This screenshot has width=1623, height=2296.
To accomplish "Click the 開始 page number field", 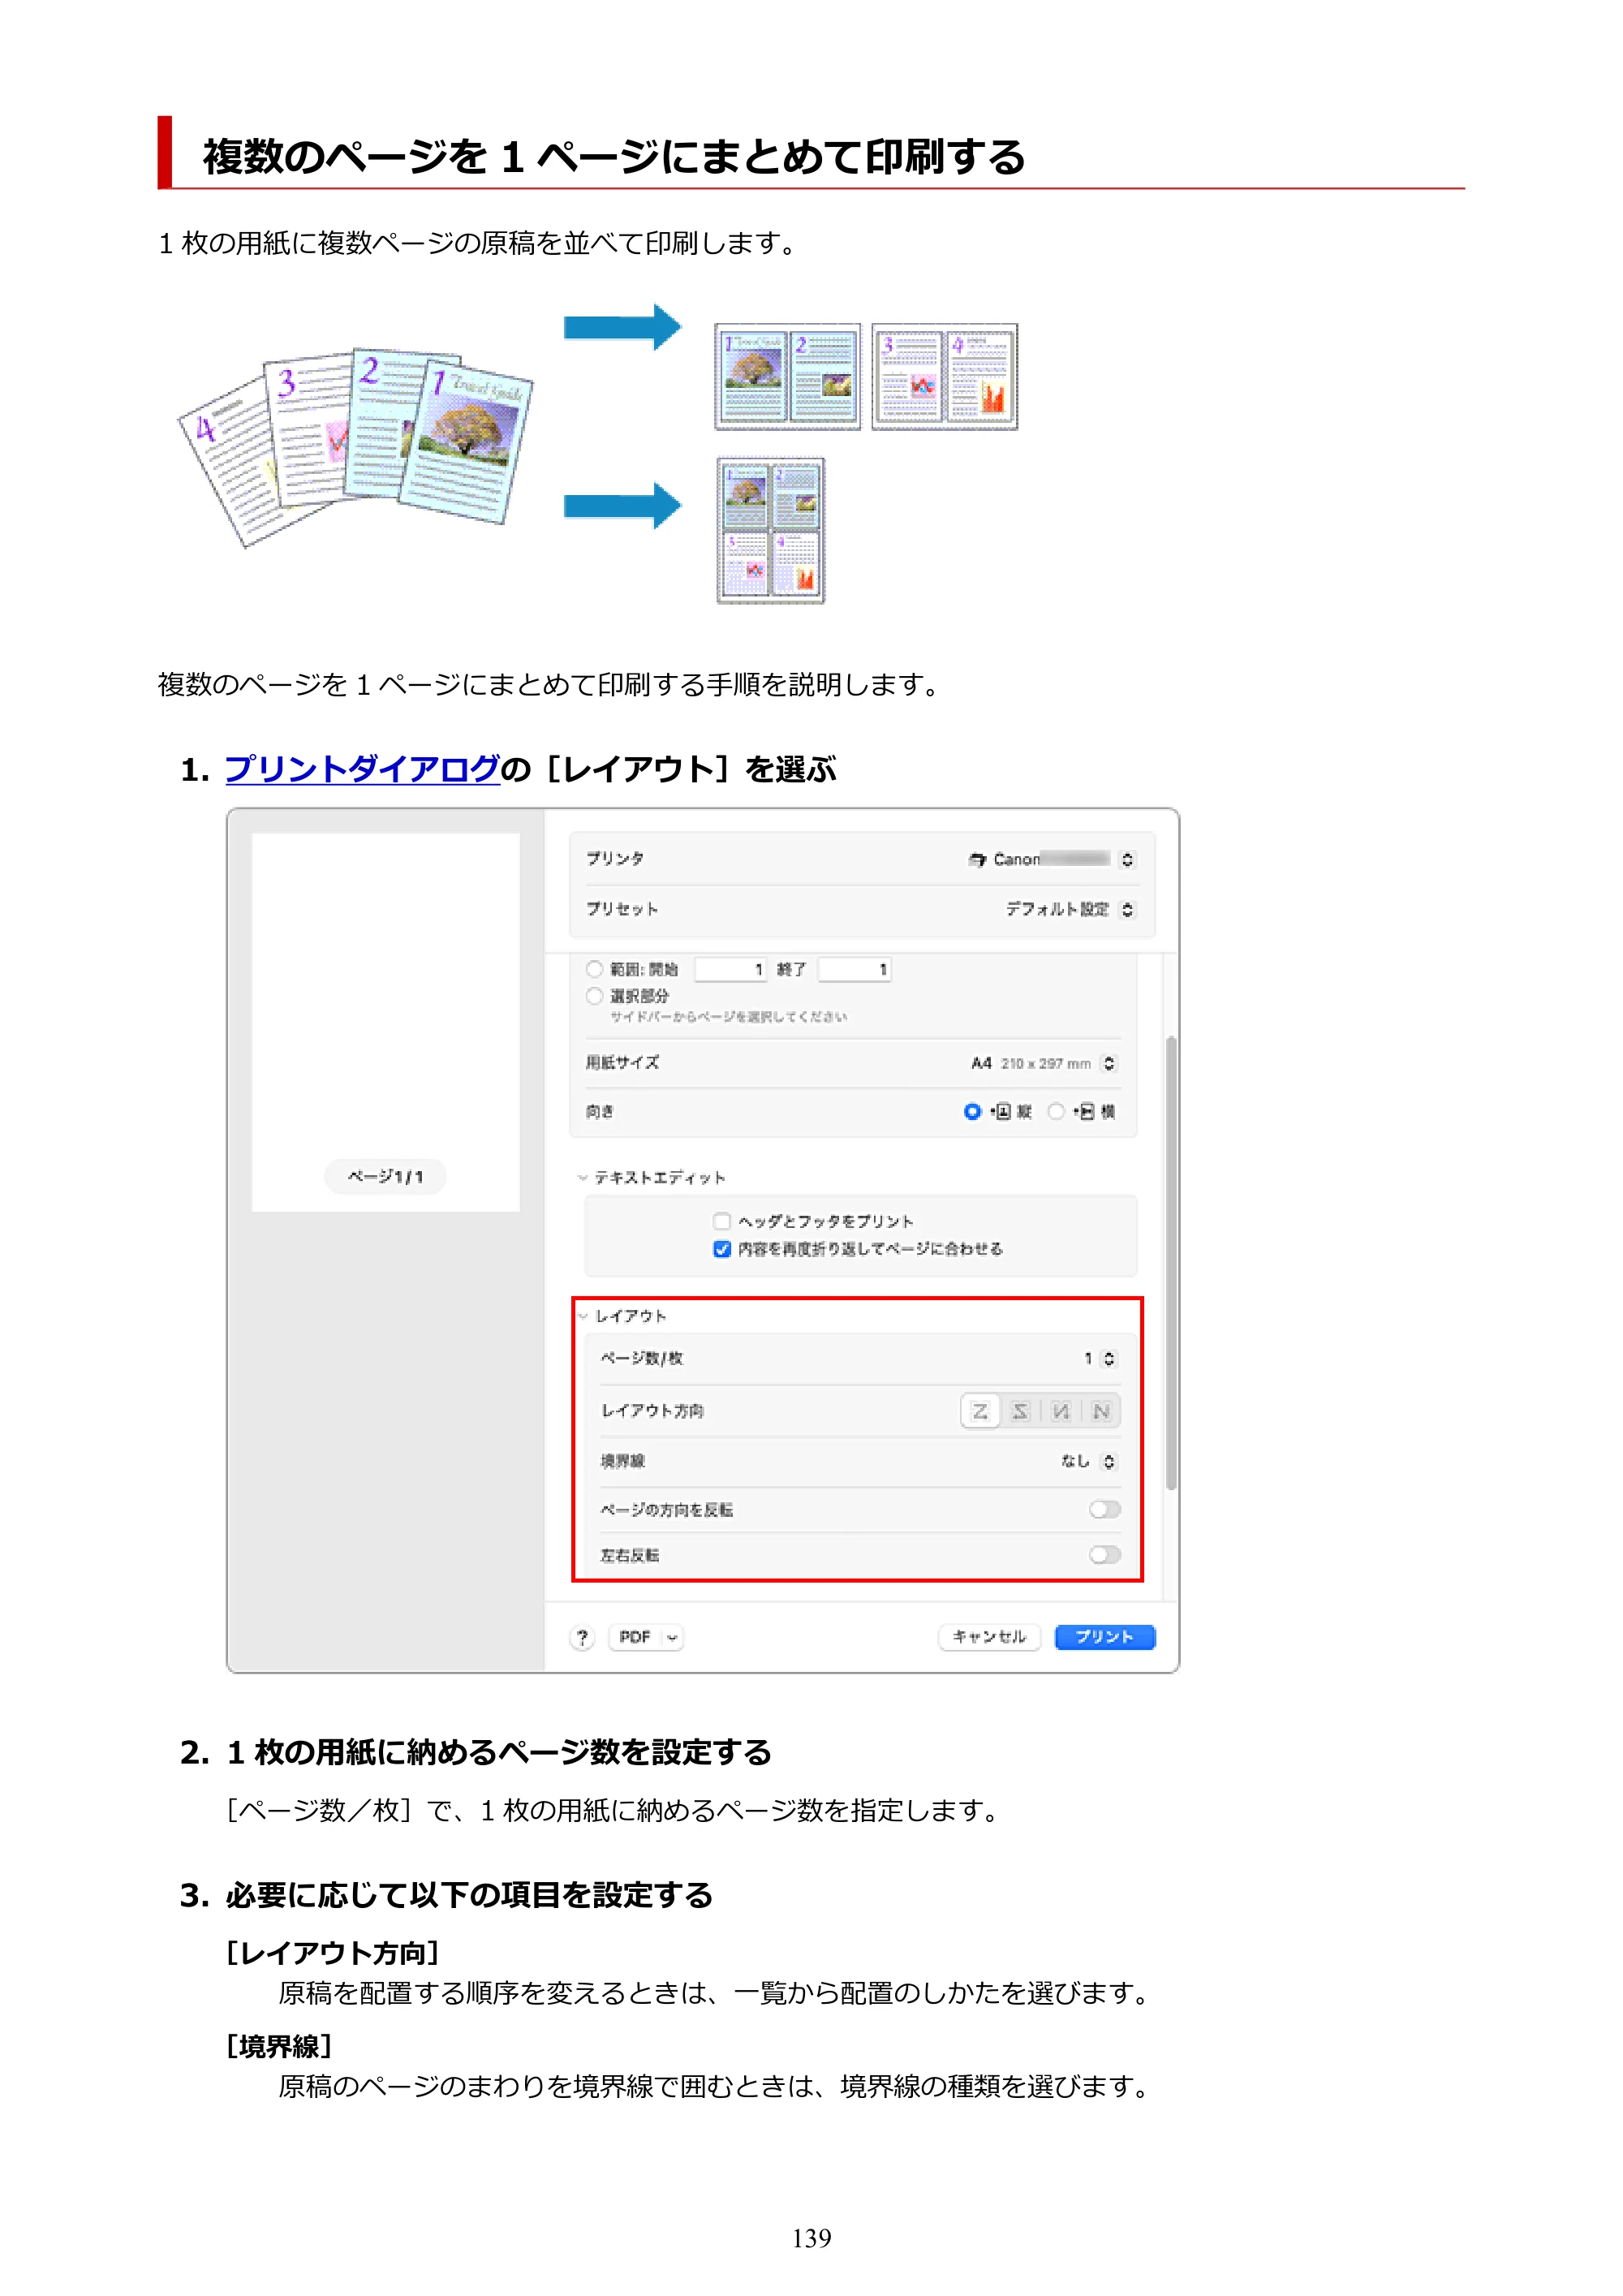I will click(731, 969).
